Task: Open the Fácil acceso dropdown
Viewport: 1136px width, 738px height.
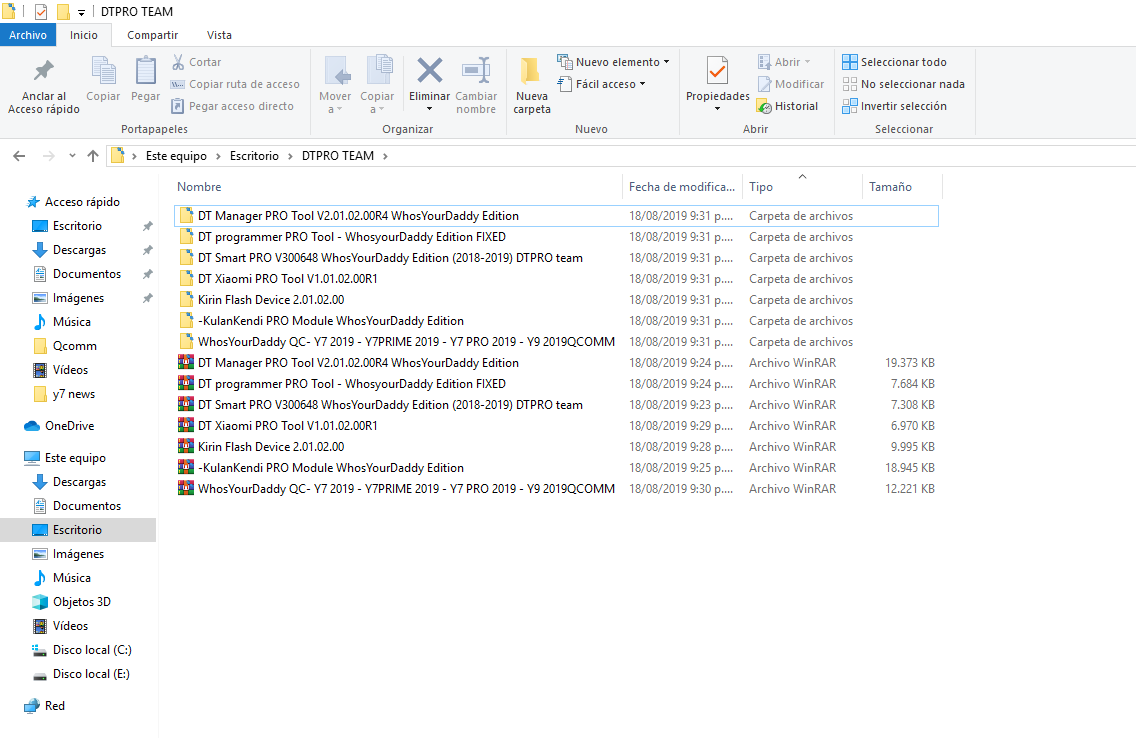Action: [601, 84]
